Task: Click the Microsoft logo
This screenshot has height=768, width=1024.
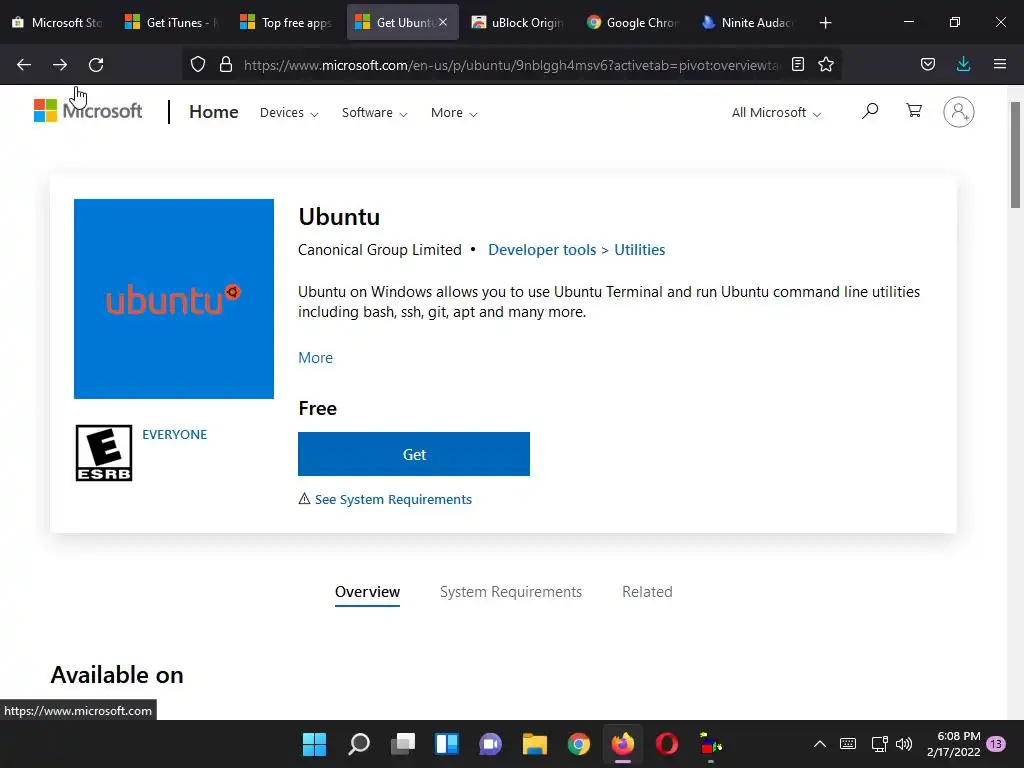Action: click(88, 111)
